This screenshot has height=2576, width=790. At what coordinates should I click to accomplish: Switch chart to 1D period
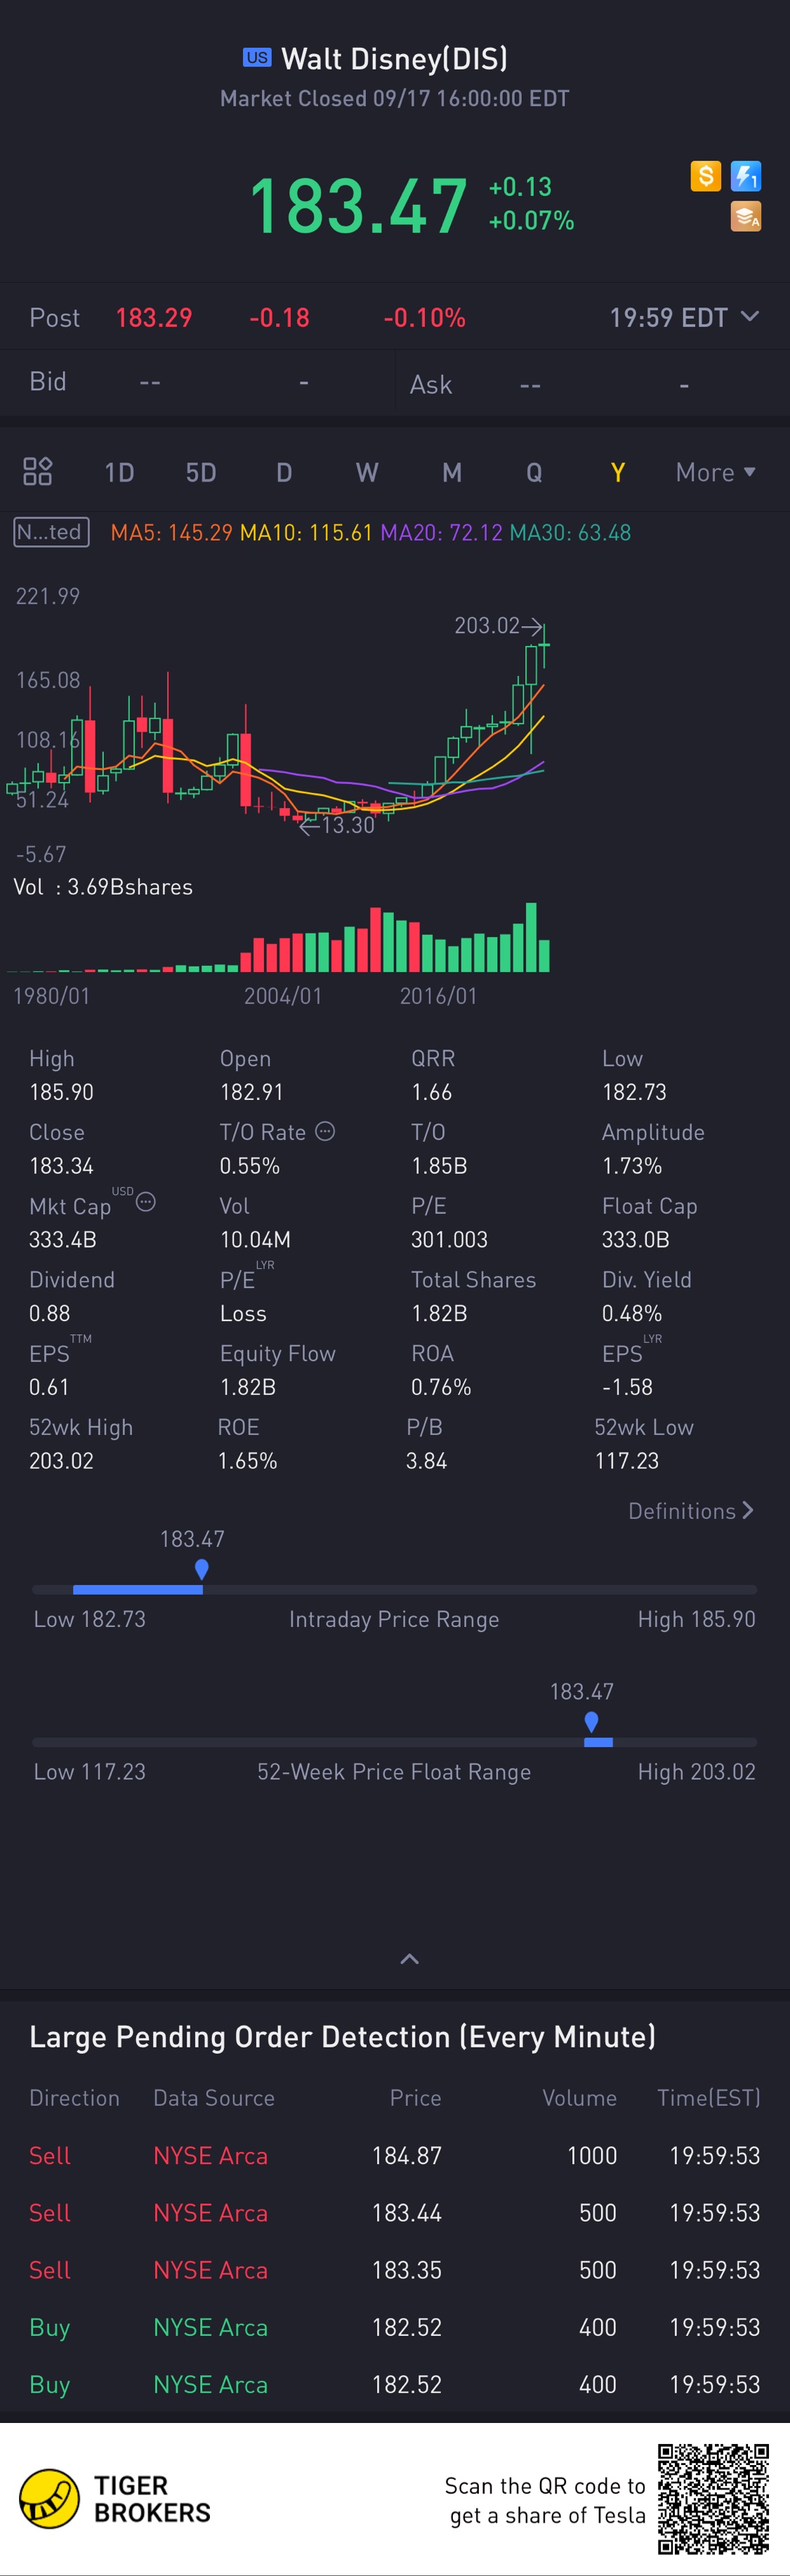[119, 472]
